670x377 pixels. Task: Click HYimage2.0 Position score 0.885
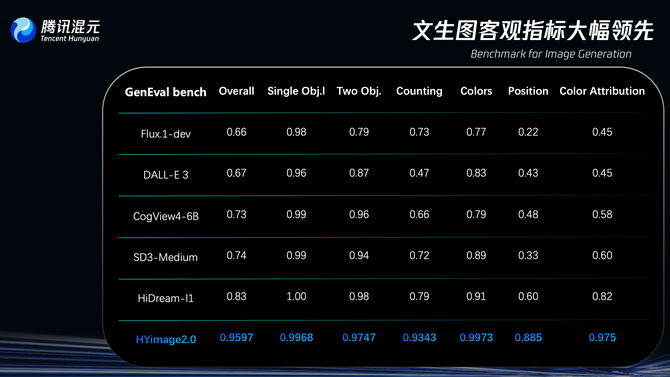[528, 338]
